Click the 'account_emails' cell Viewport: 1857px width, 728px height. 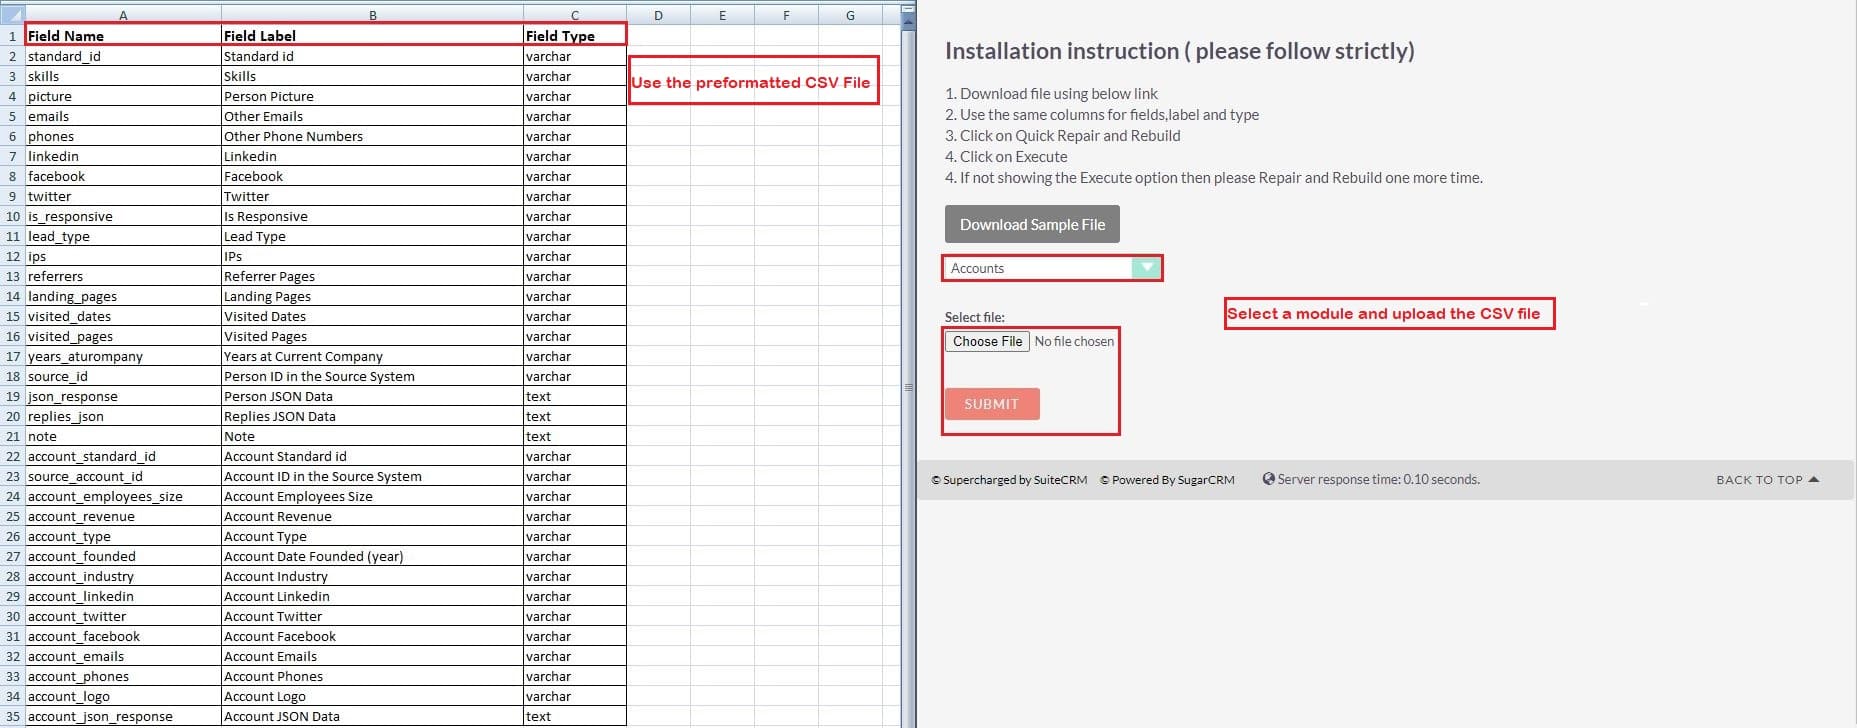pos(123,656)
